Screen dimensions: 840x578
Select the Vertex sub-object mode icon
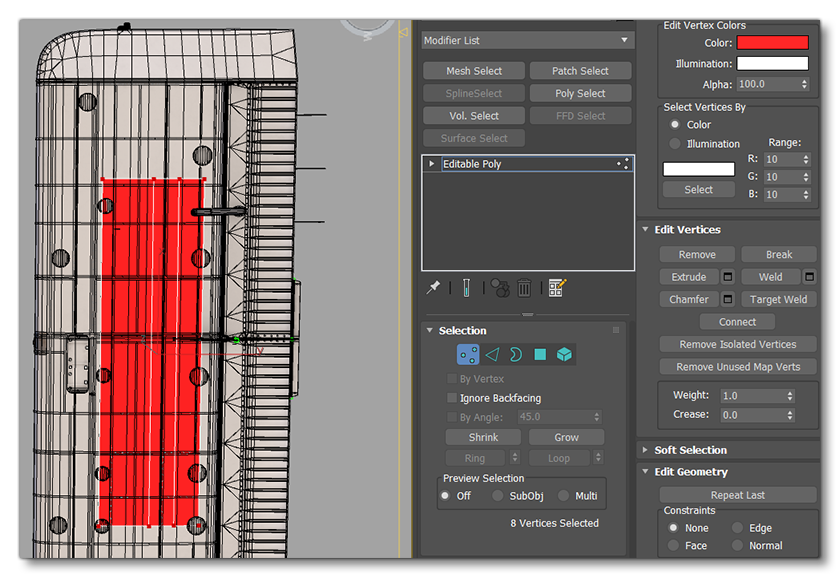(x=468, y=353)
